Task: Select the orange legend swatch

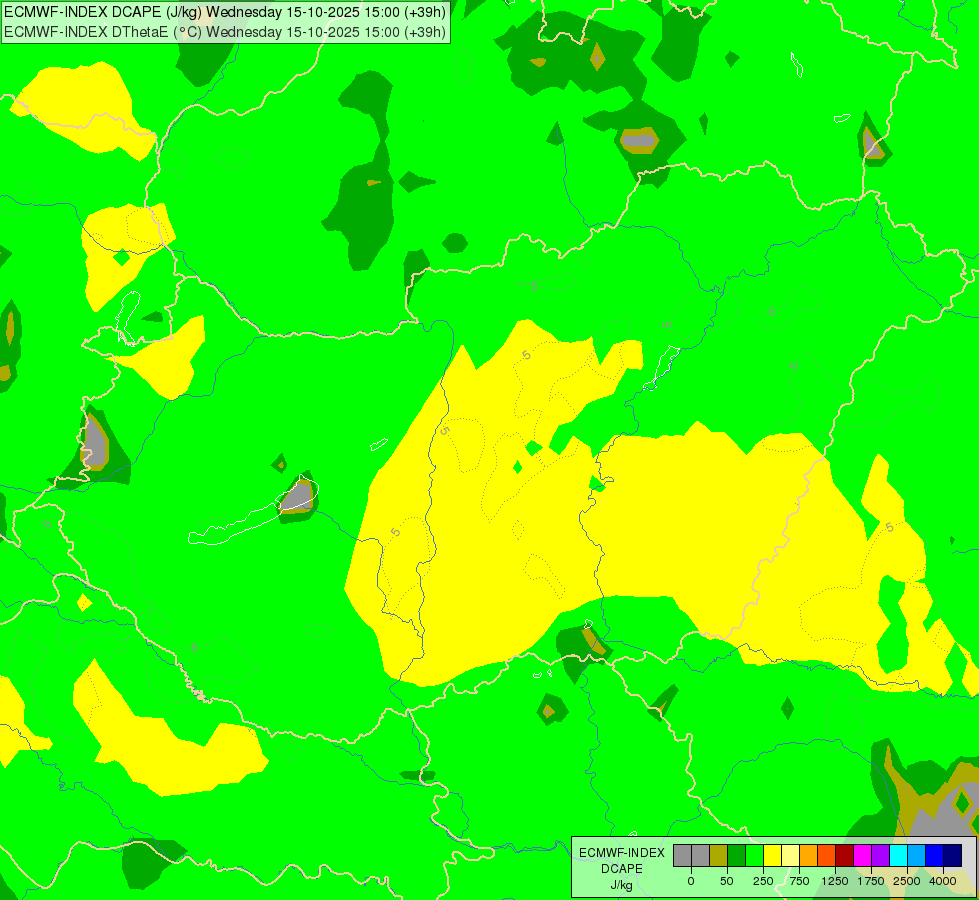Action: click(809, 856)
